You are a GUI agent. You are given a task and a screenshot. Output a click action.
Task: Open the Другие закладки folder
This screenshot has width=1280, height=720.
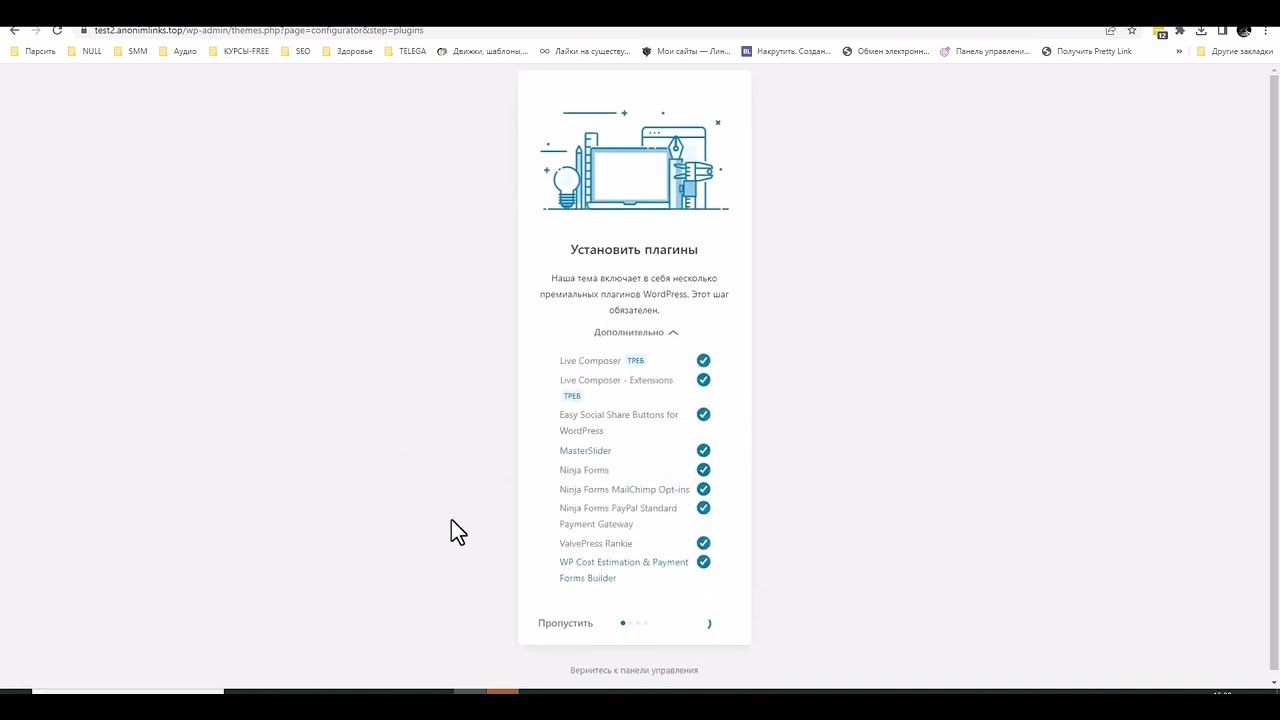pos(1235,51)
